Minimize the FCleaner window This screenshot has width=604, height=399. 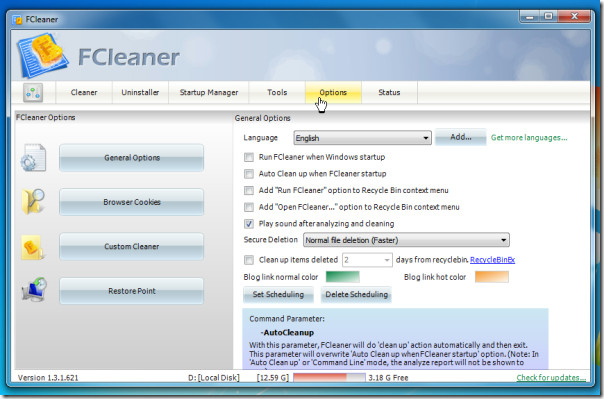(x=530, y=17)
